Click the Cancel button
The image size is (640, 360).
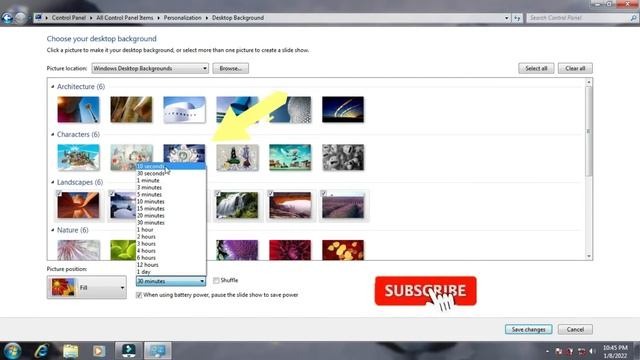(575, 329)
